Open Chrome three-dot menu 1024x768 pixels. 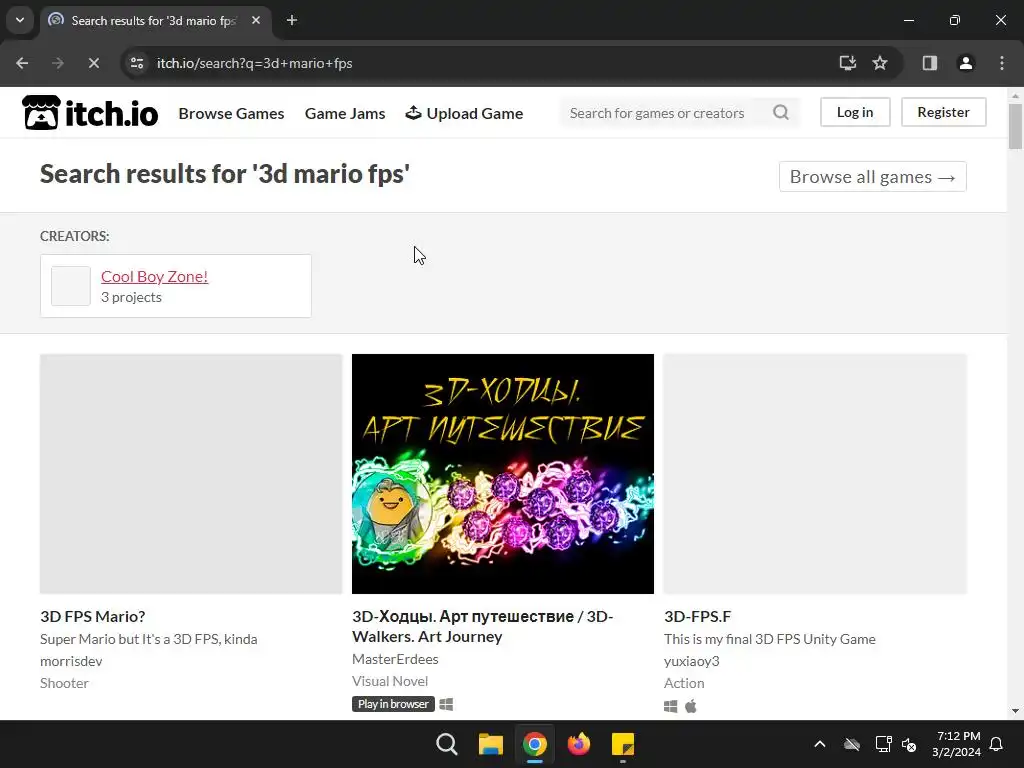1002,63
